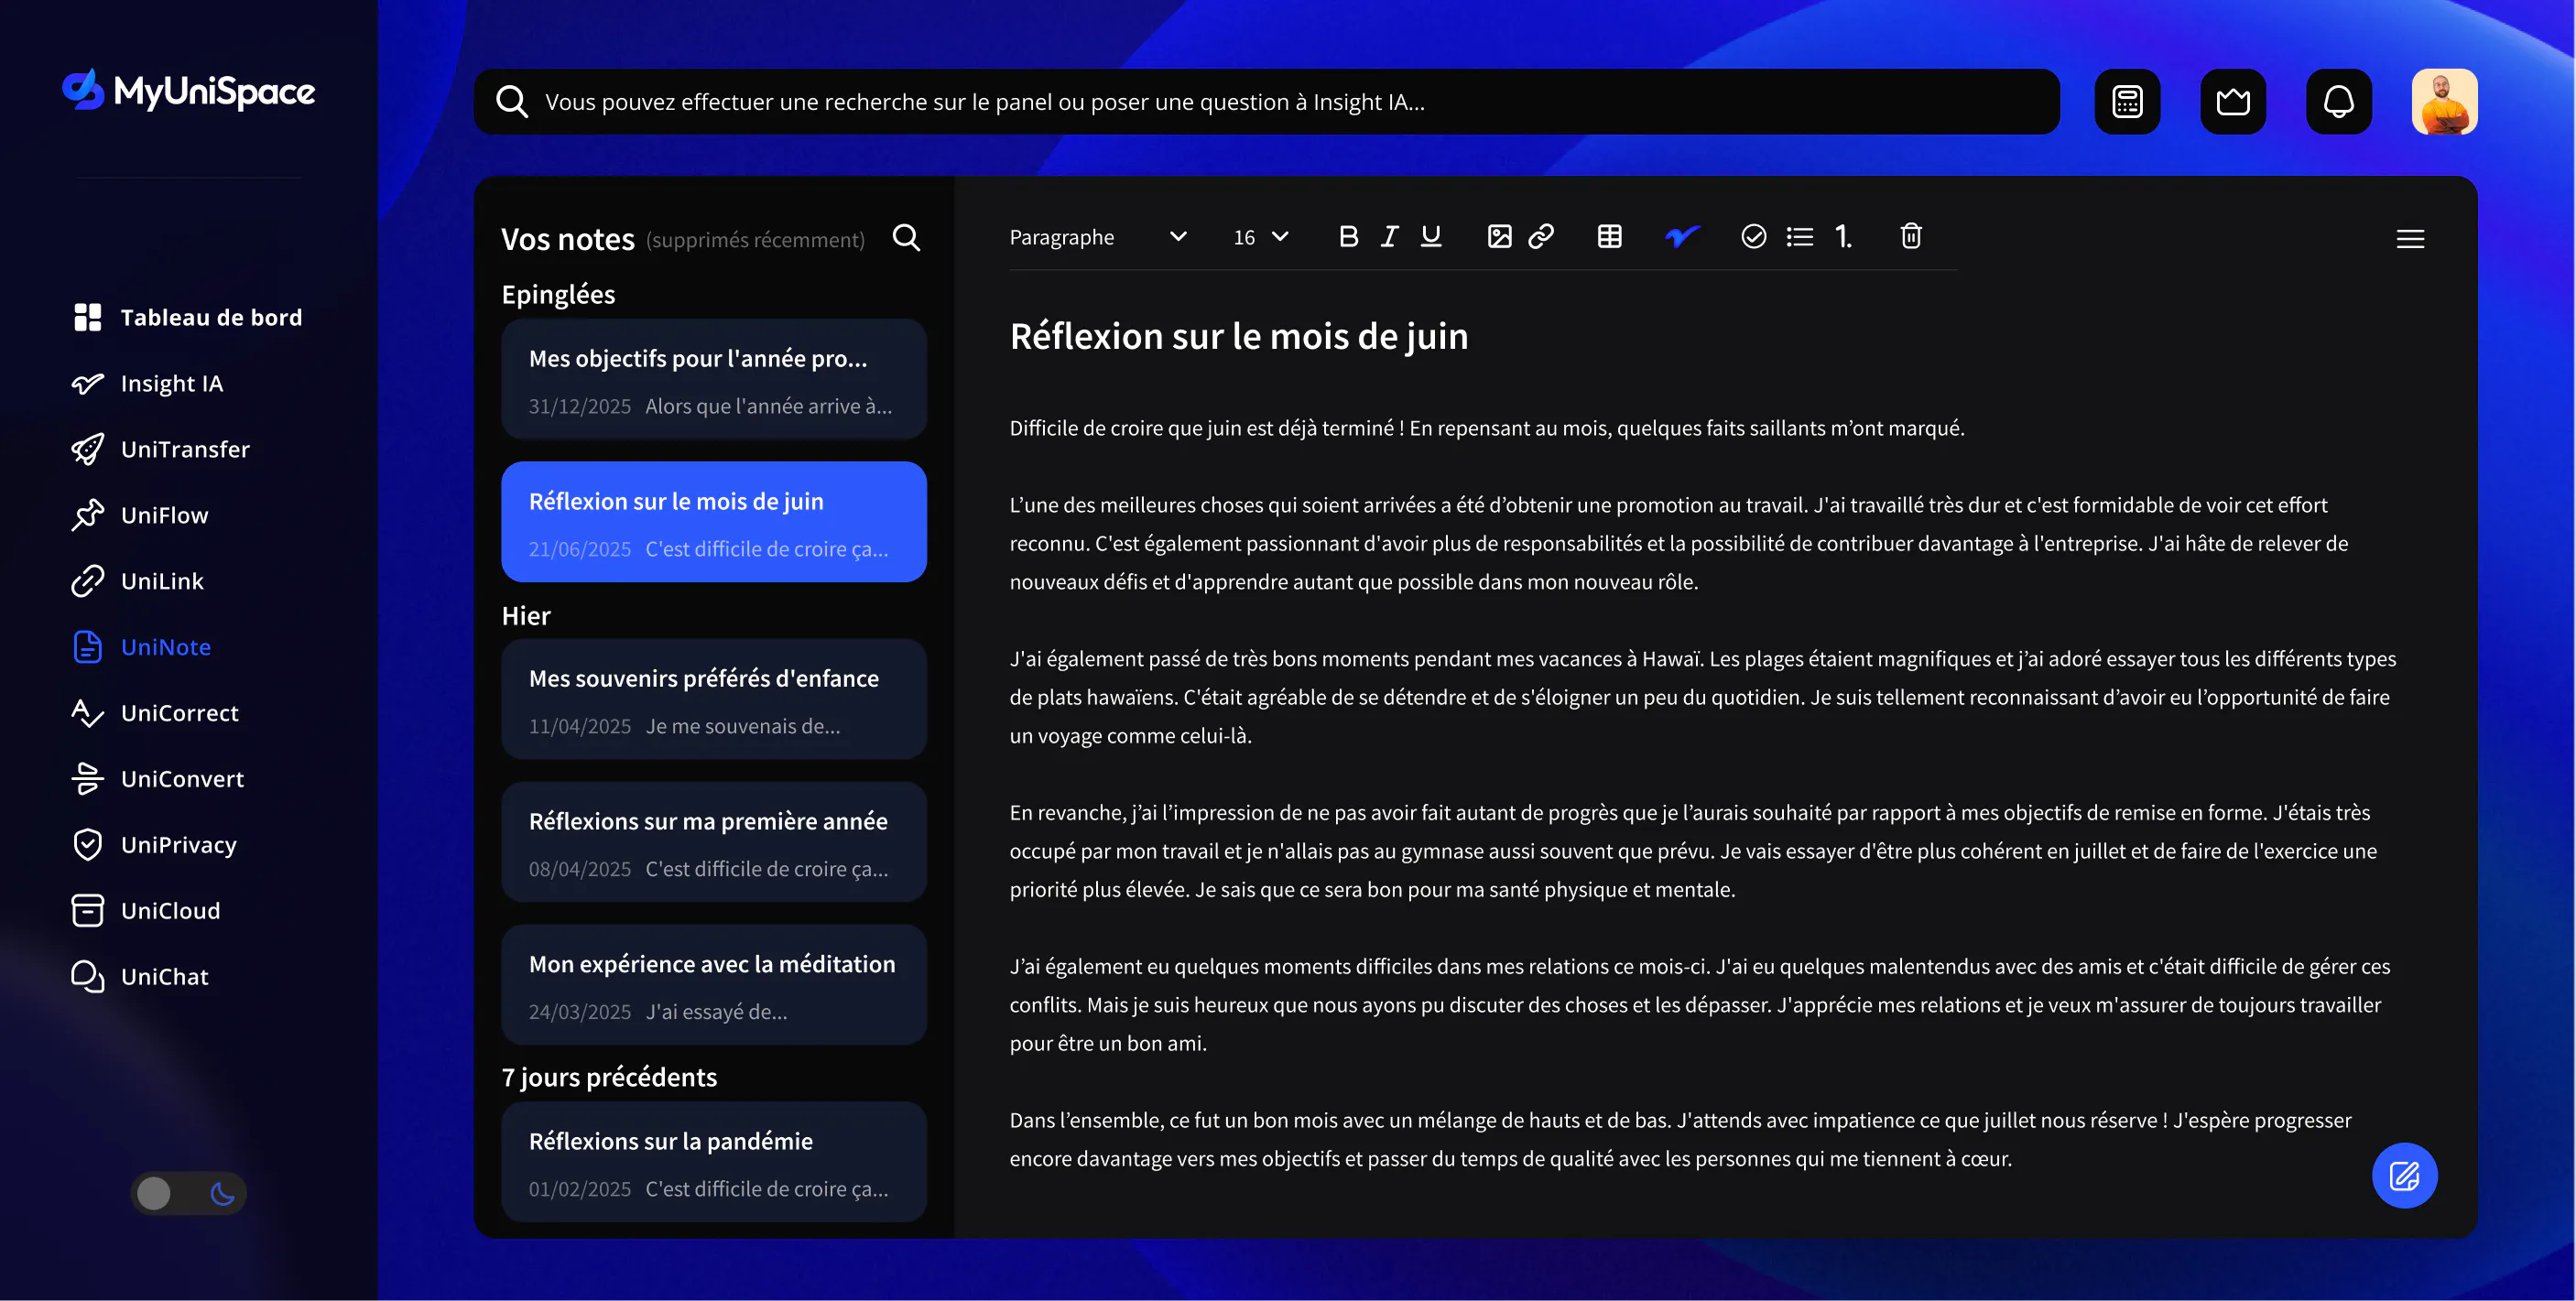The height and width of the screenshot is (1301, 2576).
Task: Search within Vos notes
Action: click(906, 237)
